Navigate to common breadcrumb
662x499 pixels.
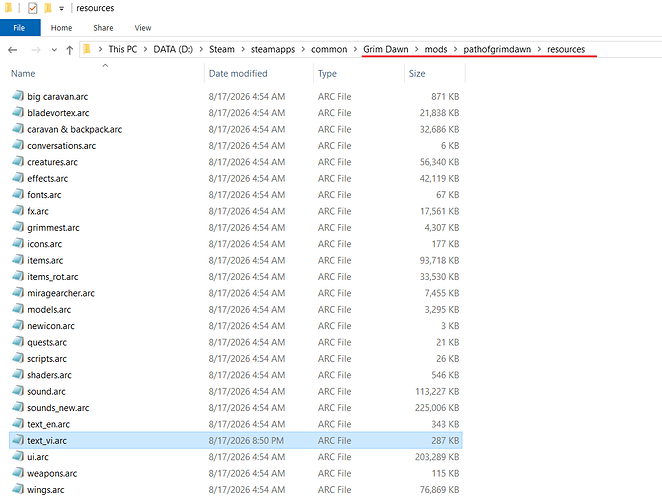[329, 49]
